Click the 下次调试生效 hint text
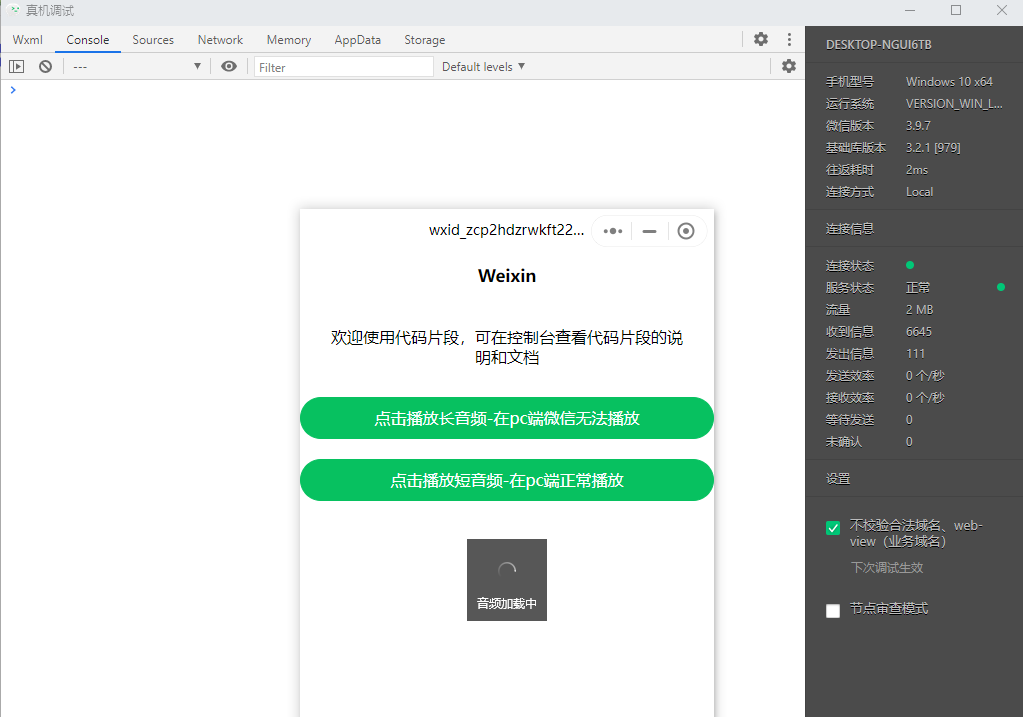The image size is (1023, 717). [887, 568]
